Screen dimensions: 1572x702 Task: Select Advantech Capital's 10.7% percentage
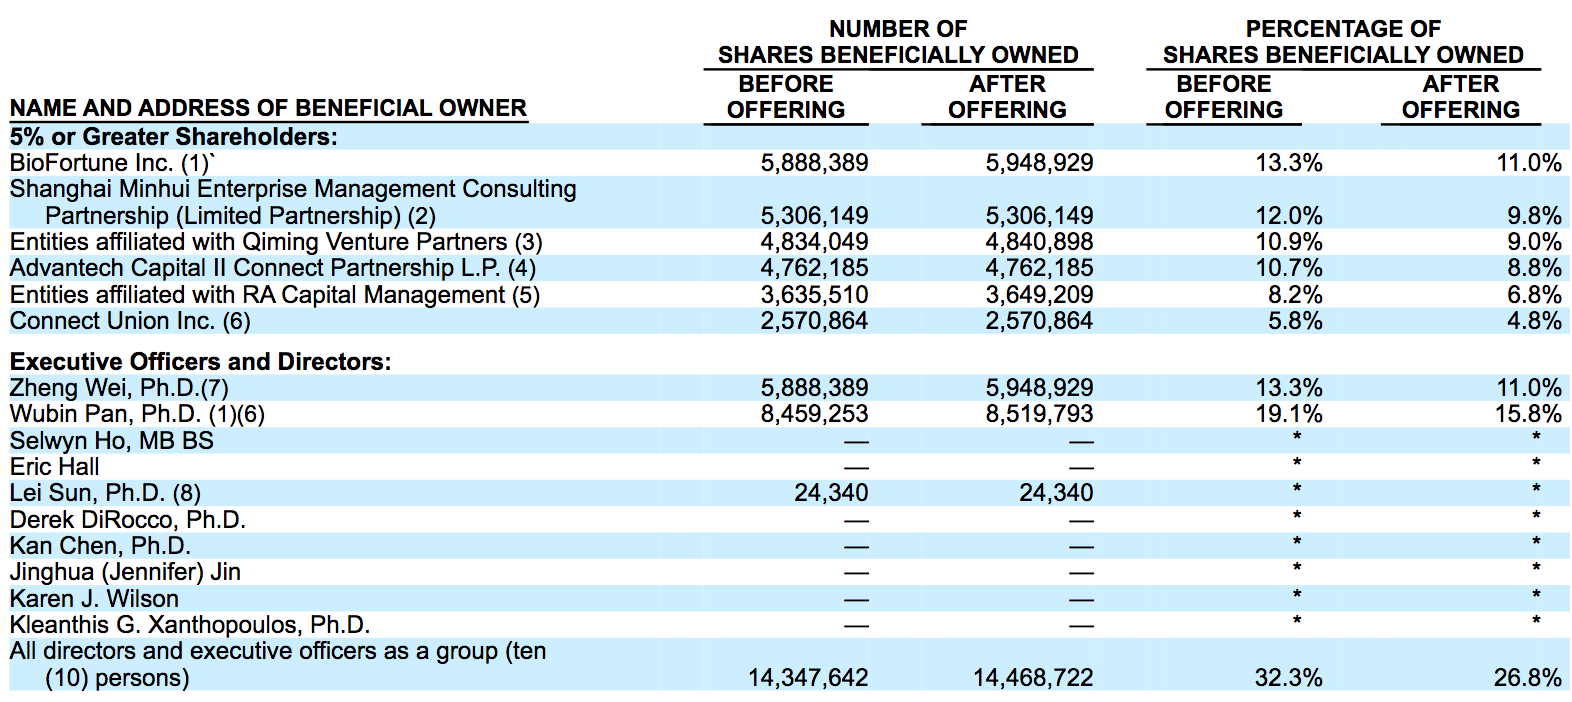pos(1289,268)
